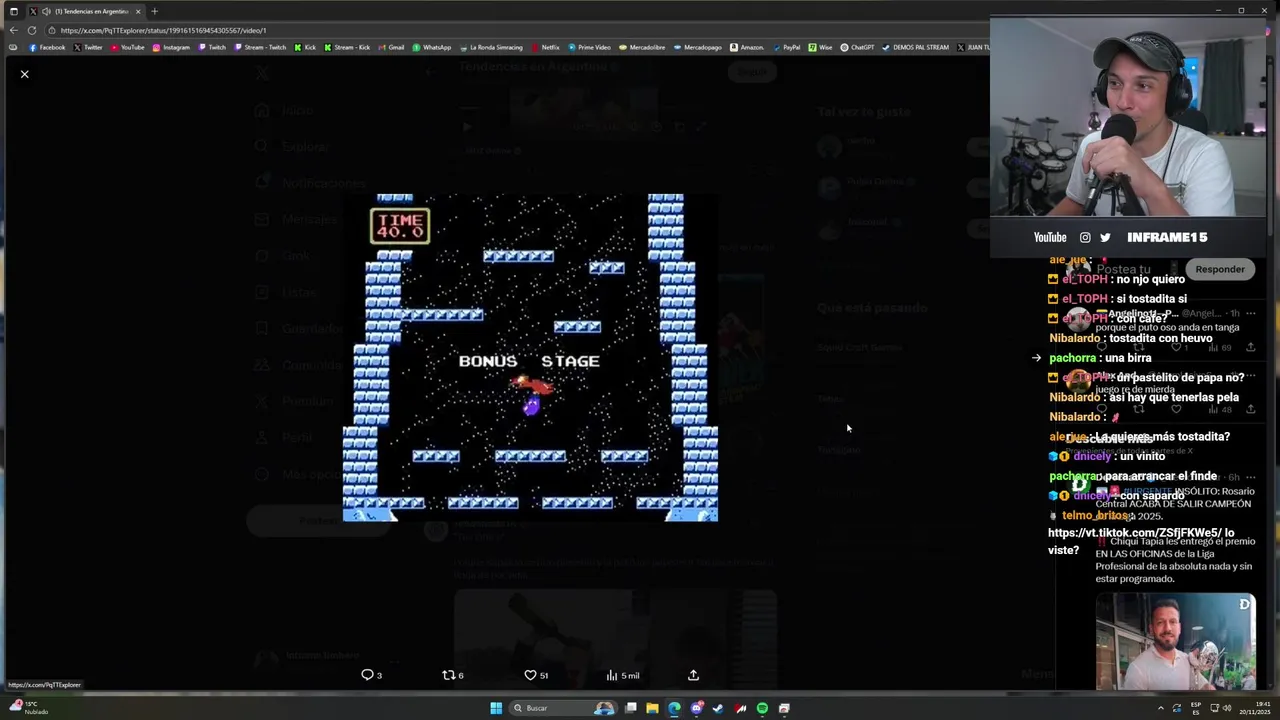Repost the tweet with 6 reposts
This screenshot has height=720, width=1280.
pos(453,675)
